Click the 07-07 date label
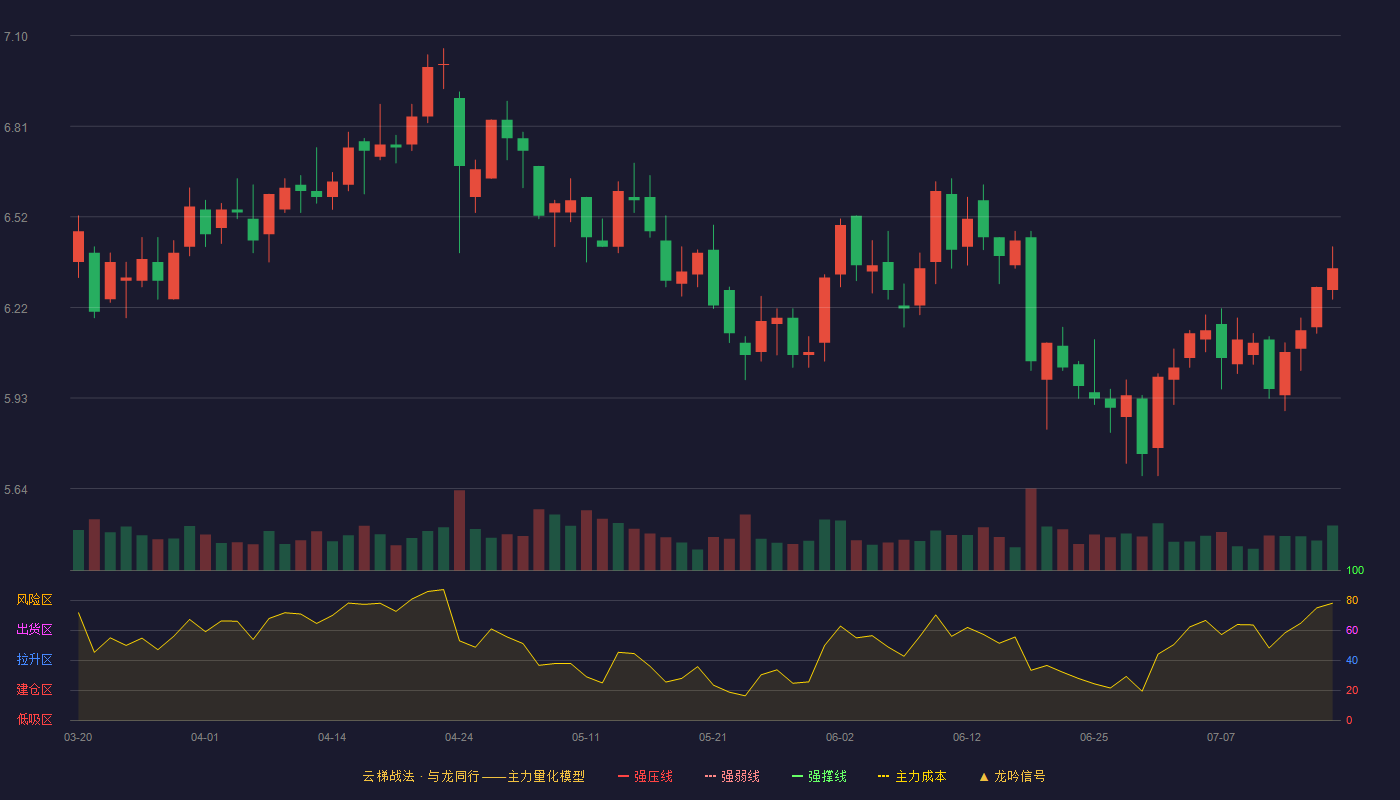Viewport: 1400px width, 800px height. click(1221, 737)
